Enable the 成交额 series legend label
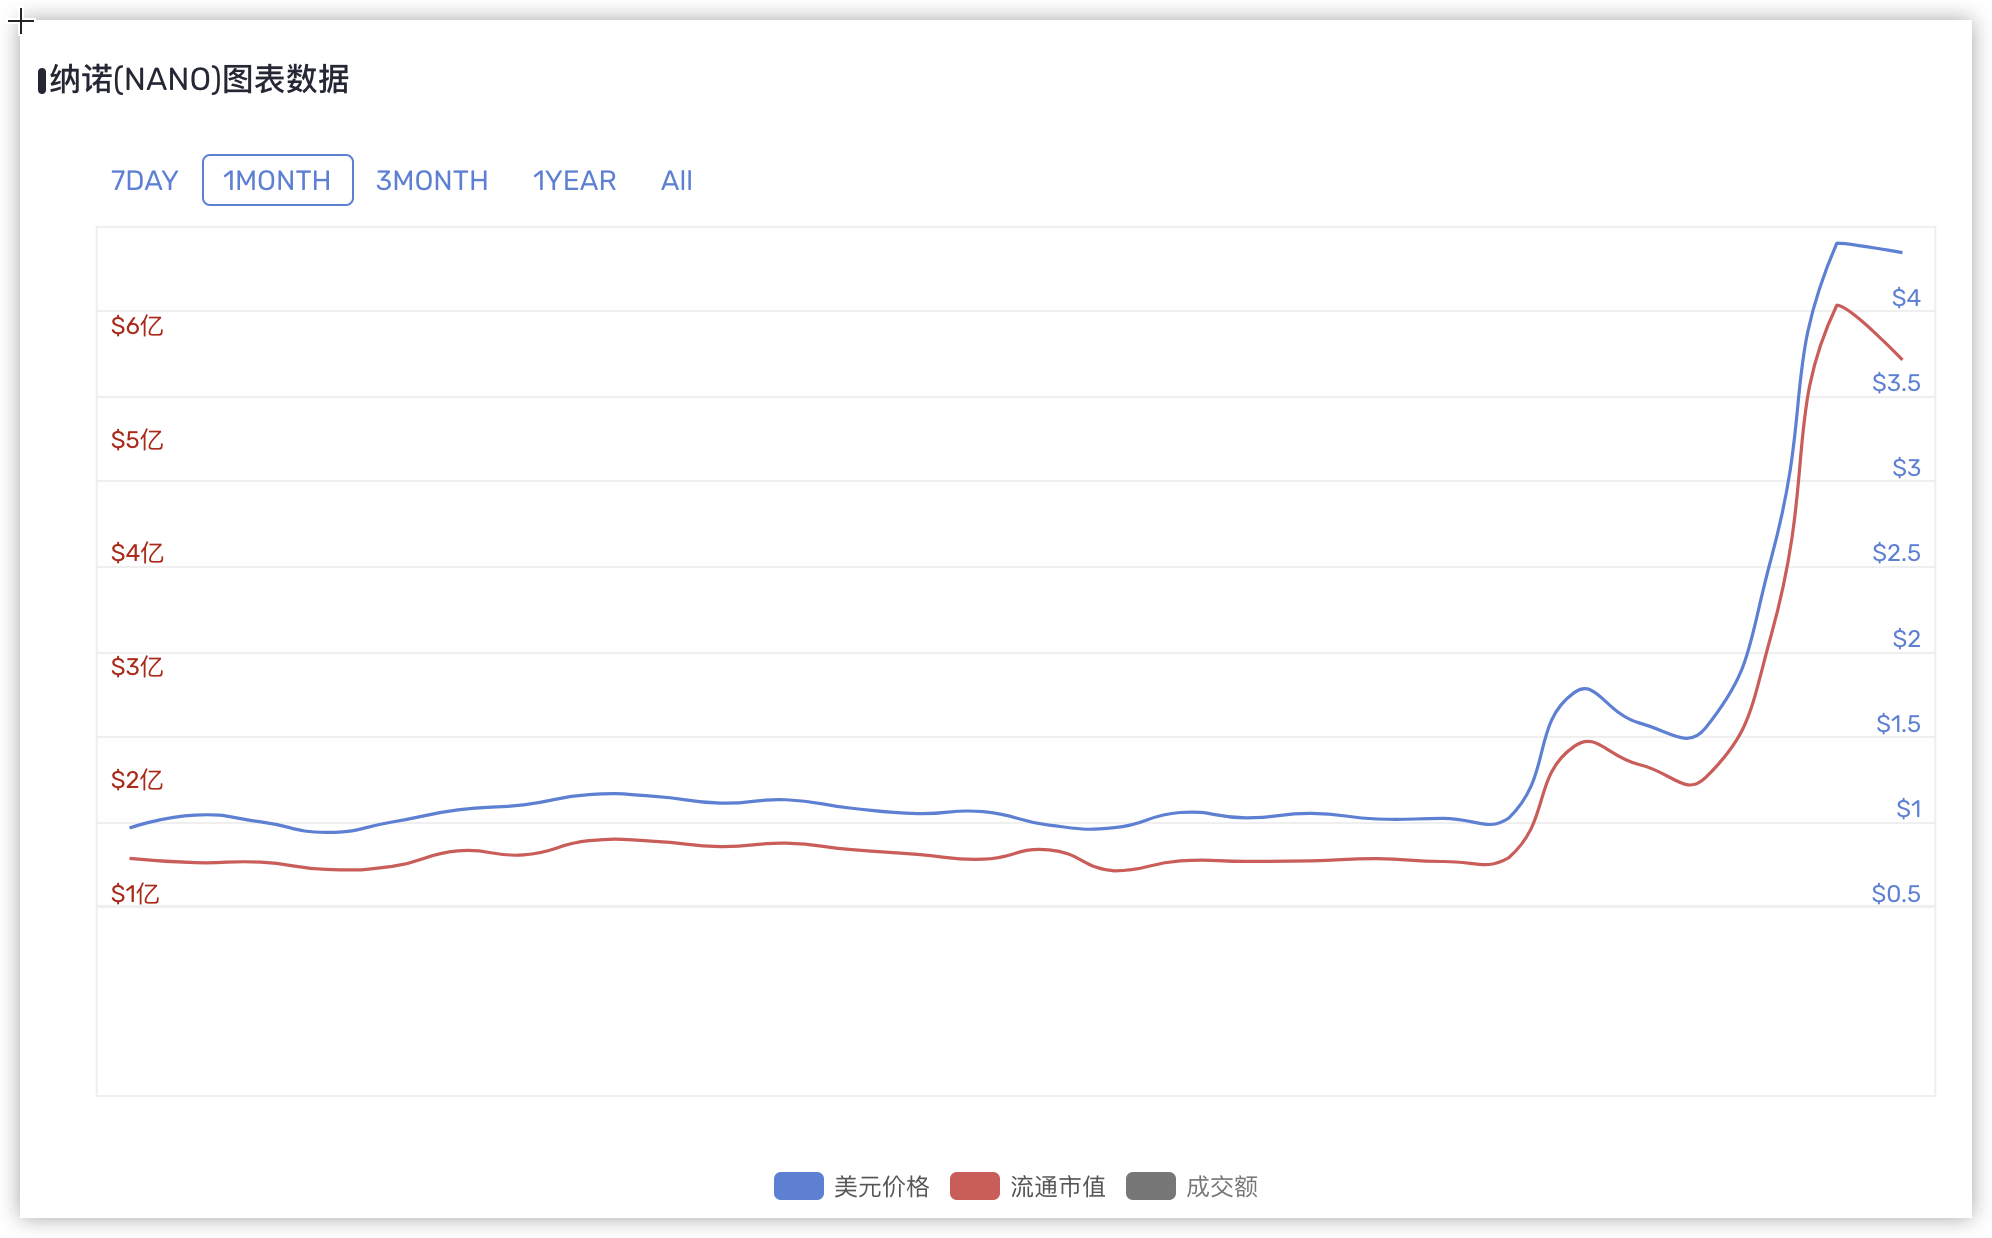The image size is (1992, 1238). click(x=1221, y=1187)
